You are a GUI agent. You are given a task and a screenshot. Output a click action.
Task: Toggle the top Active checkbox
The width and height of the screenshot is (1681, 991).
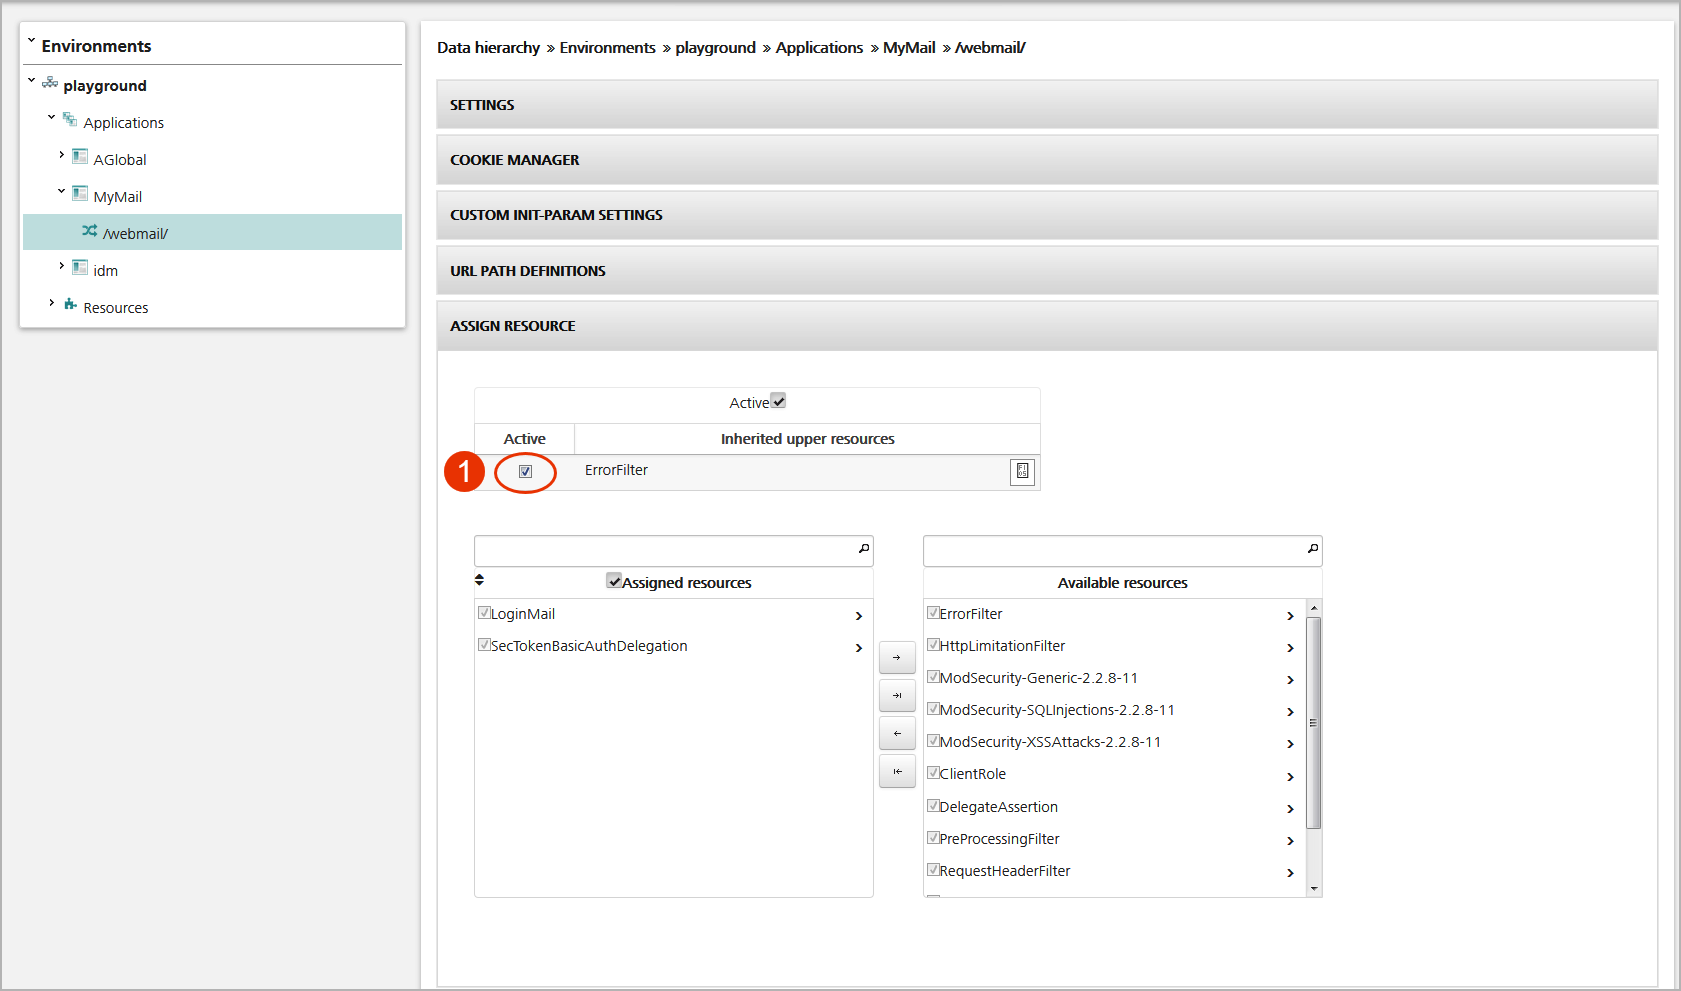779,401
